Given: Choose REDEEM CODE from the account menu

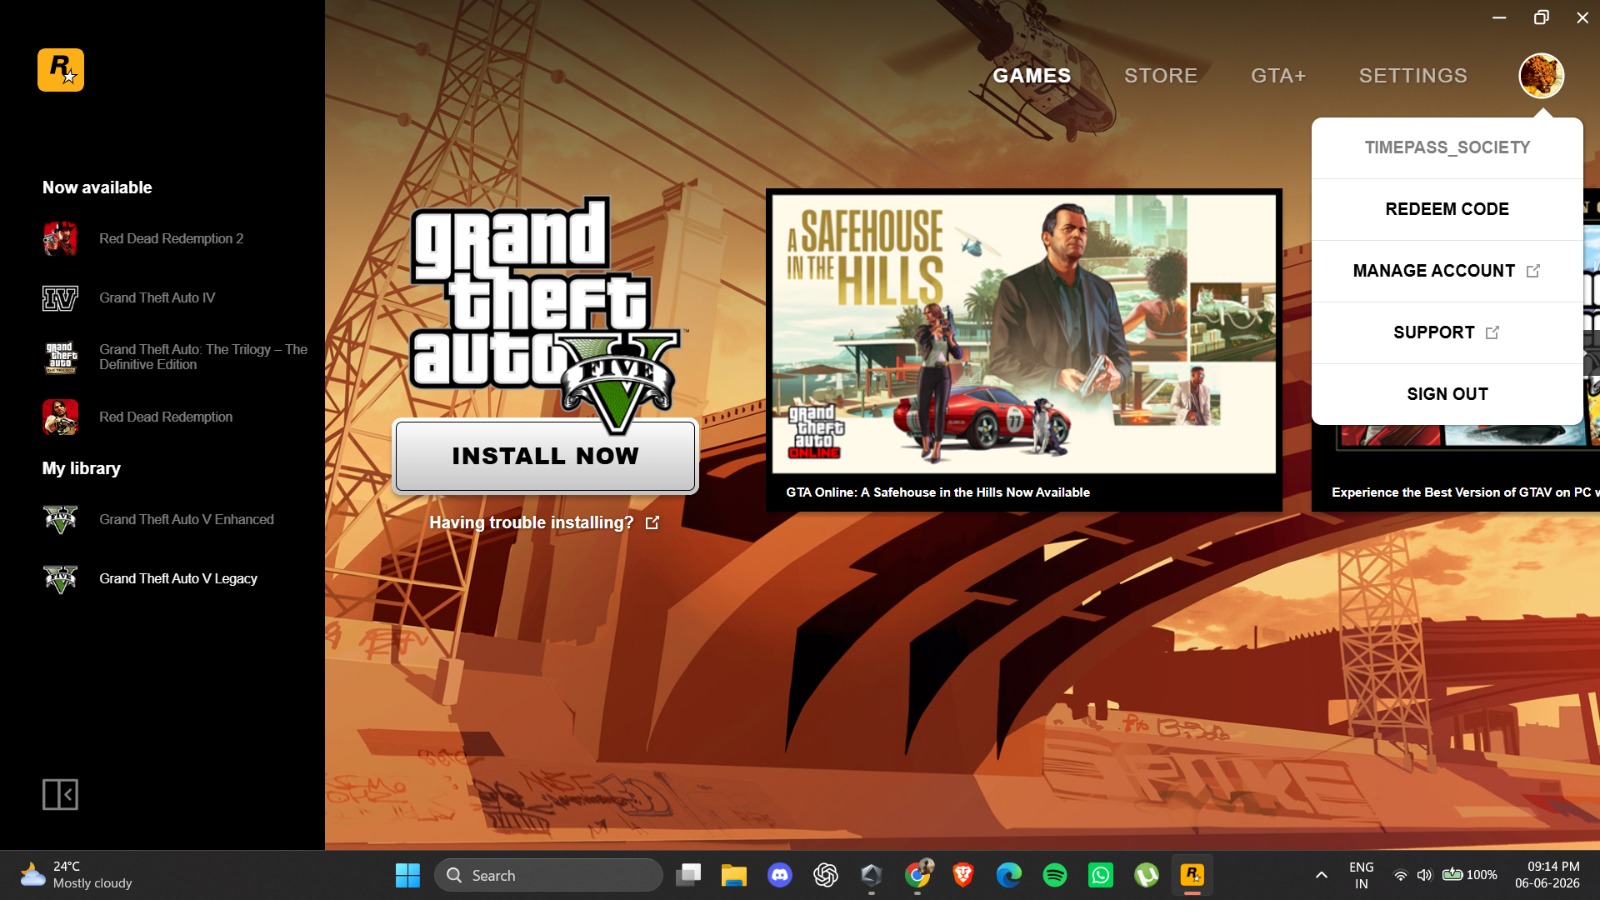Looking at the screenshot, I should [x=1447, y=209].
